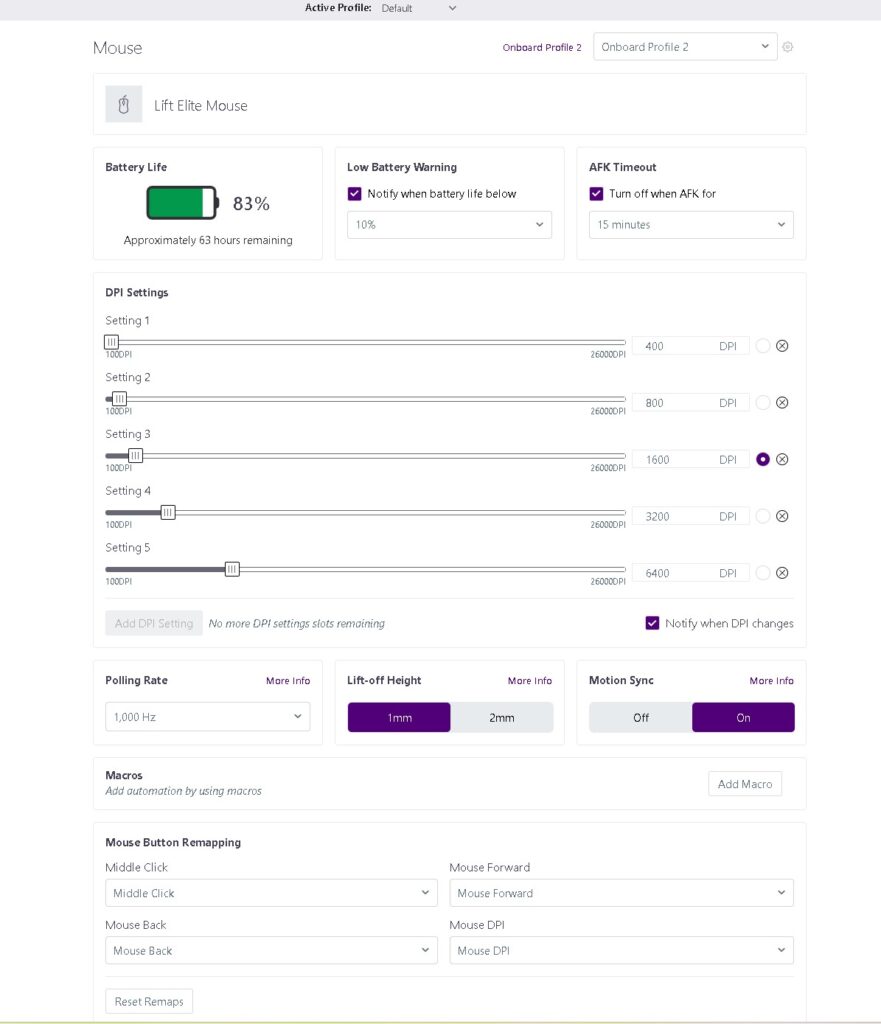Screen dimensions: 881x1024
Task: Set lift-off height to 1mm
Action: click(x=399, y=718)
